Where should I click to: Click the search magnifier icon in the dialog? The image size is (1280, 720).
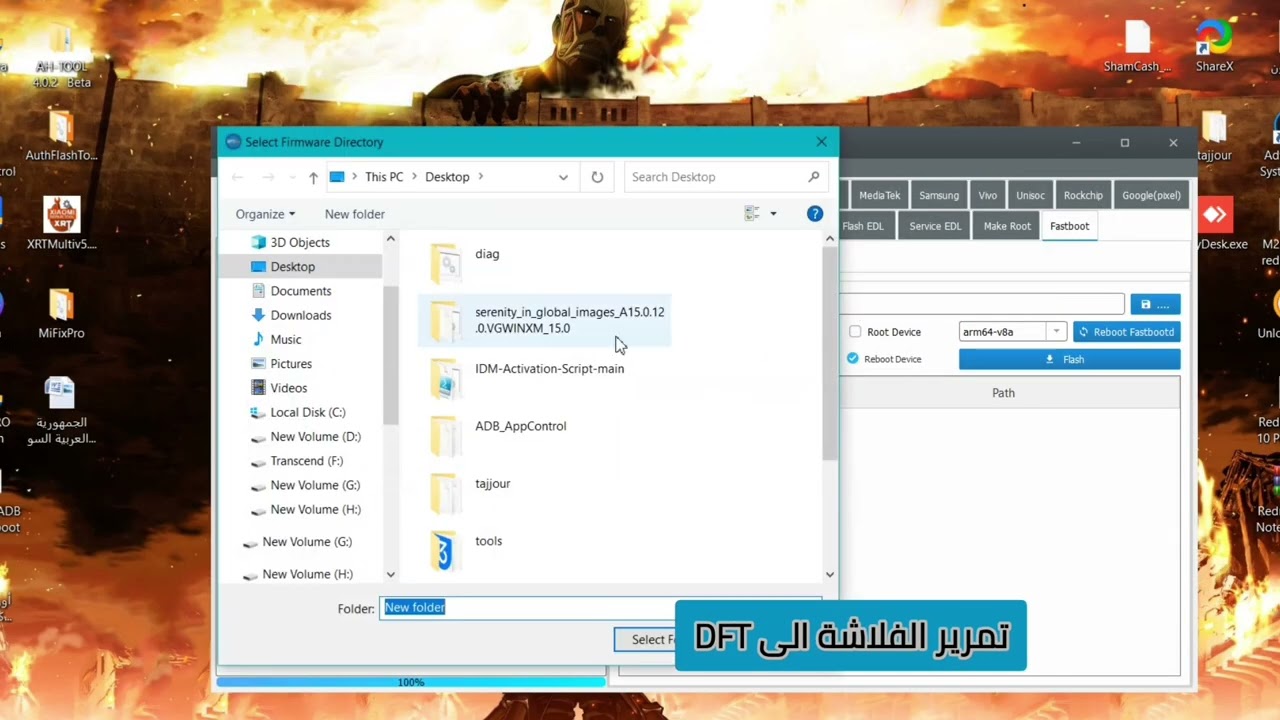[814, 177]
